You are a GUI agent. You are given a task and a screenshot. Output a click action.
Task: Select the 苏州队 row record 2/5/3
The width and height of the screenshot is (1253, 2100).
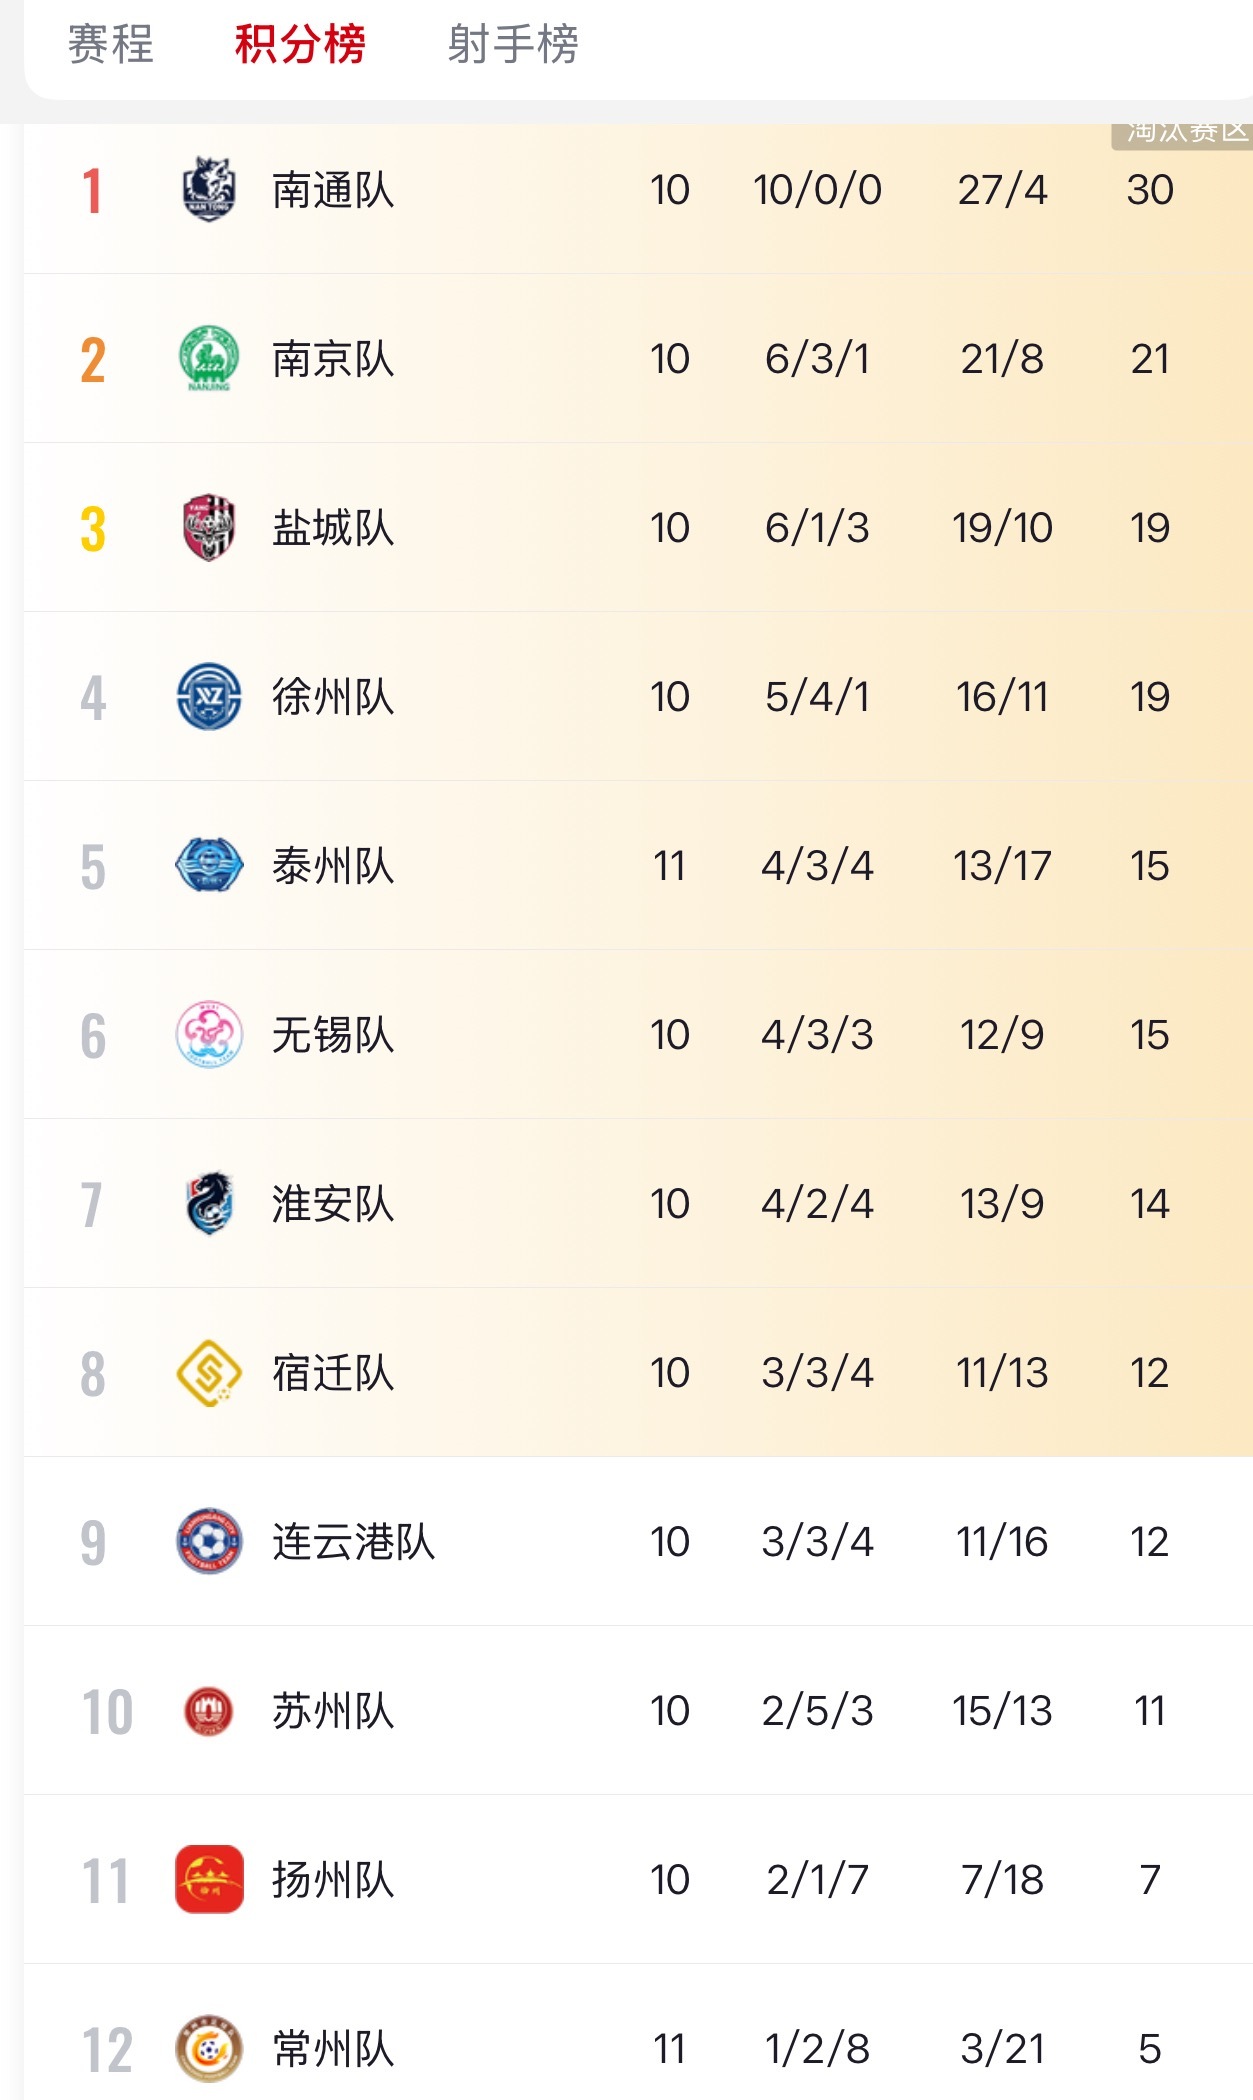[817, 1711]
